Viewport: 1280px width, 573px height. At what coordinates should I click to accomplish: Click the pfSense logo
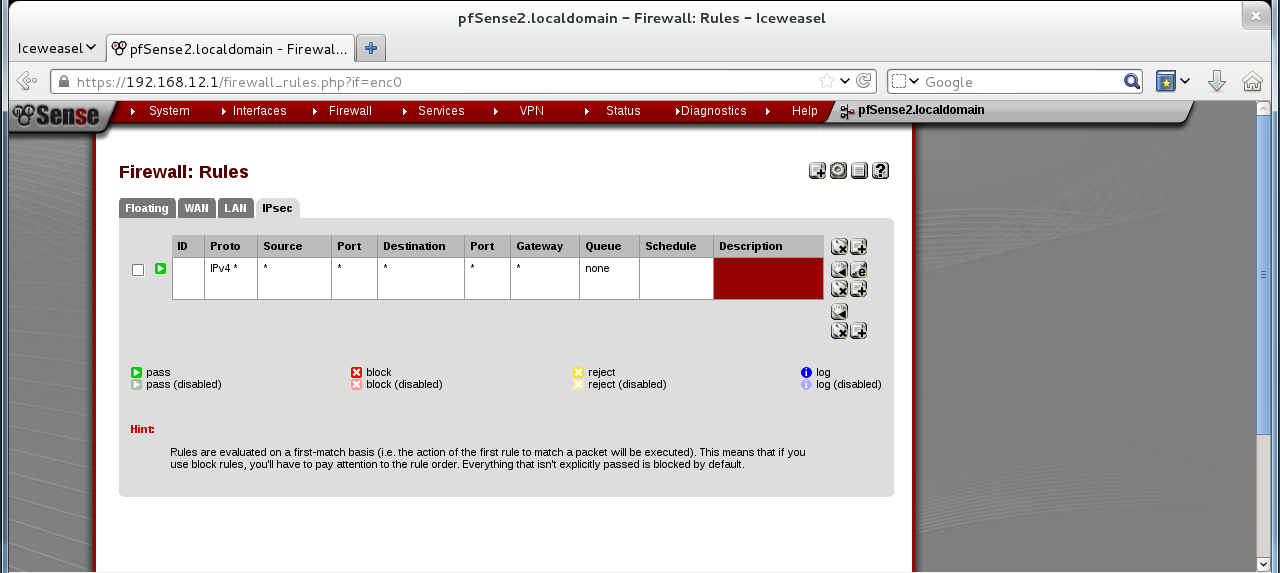[58, 116]
